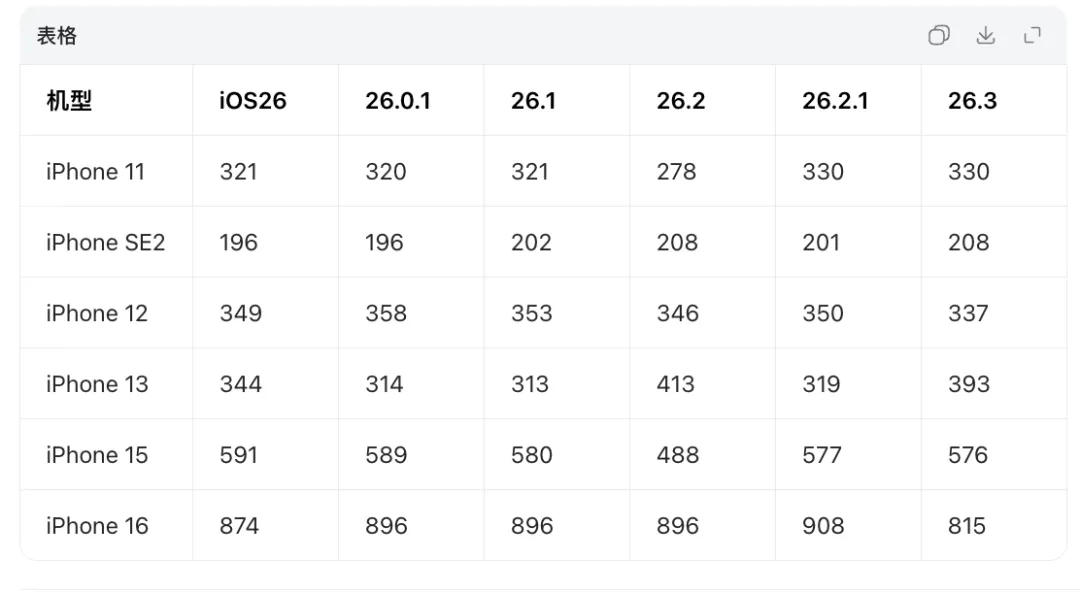Download the table with the download icon
This screenshot has width=1080, height=592.
pyautogui.click(x=986, y=35)
